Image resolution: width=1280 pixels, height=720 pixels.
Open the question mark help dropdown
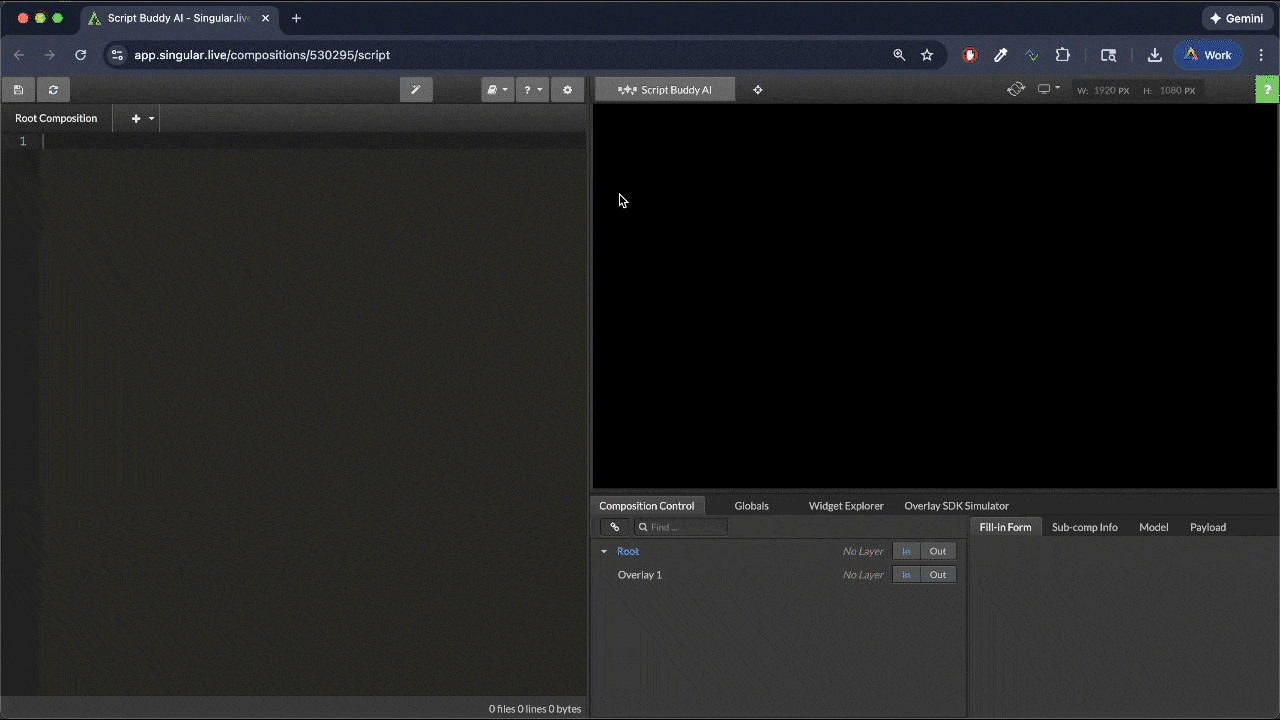coord(532,90)
